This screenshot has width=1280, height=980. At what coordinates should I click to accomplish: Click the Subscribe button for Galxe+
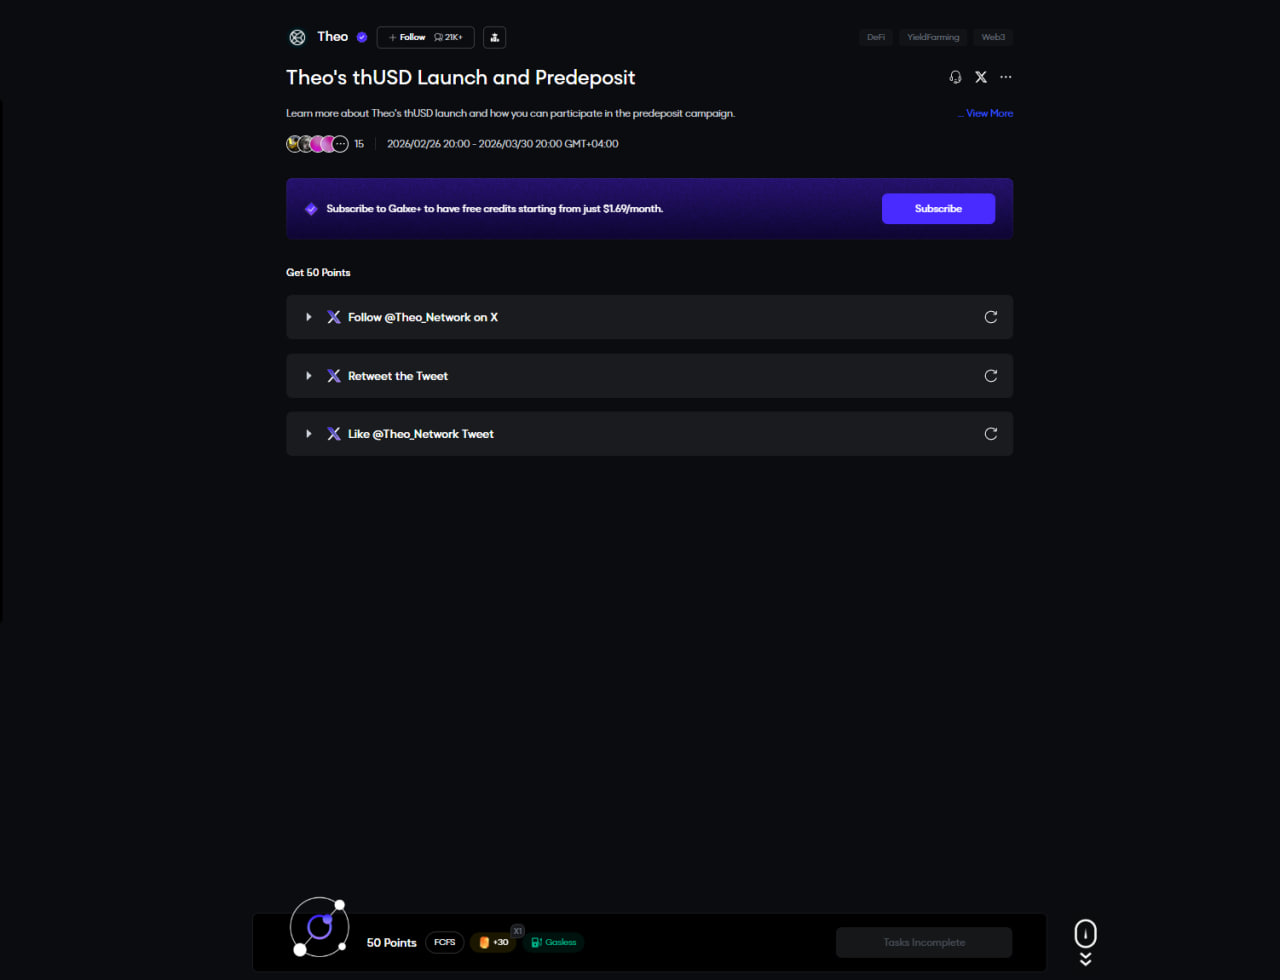point(938,209)
